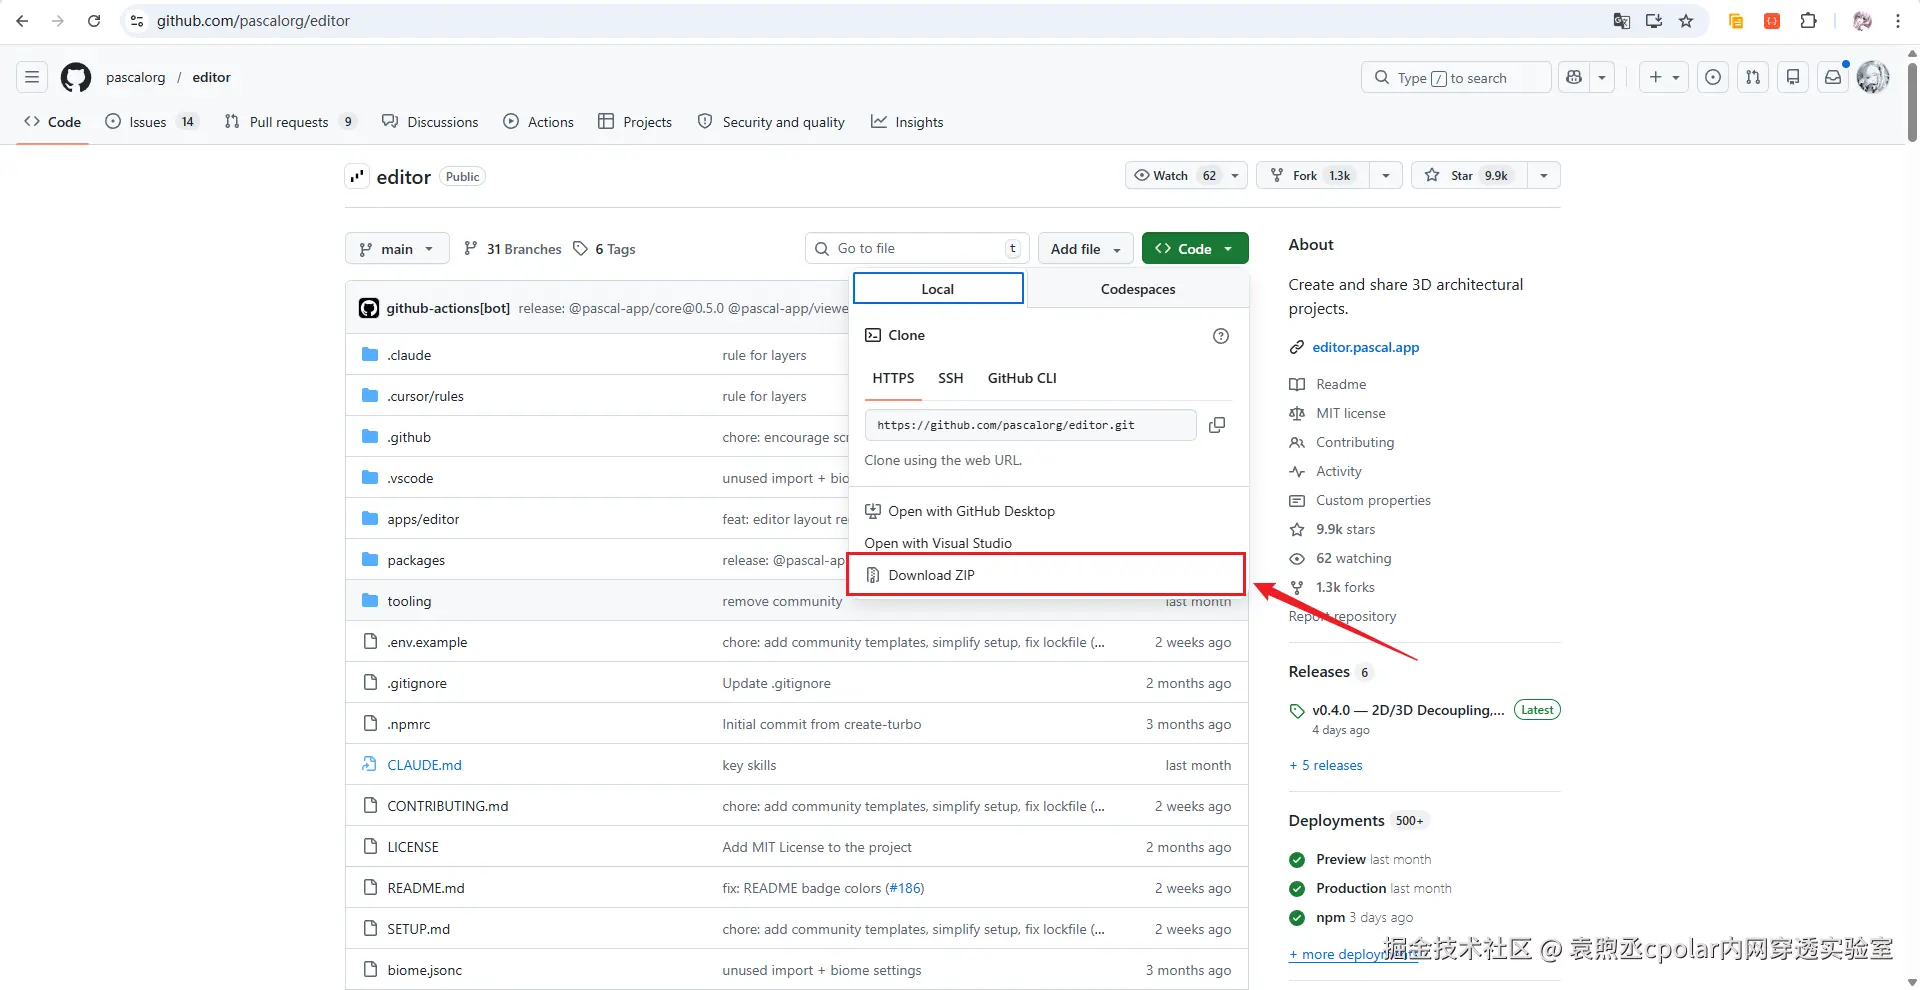Image resolution: width=1920 pixels, height=990 pixels.
Task: Open the v0.4.0 release link
Action: [x=1408, y=710]
